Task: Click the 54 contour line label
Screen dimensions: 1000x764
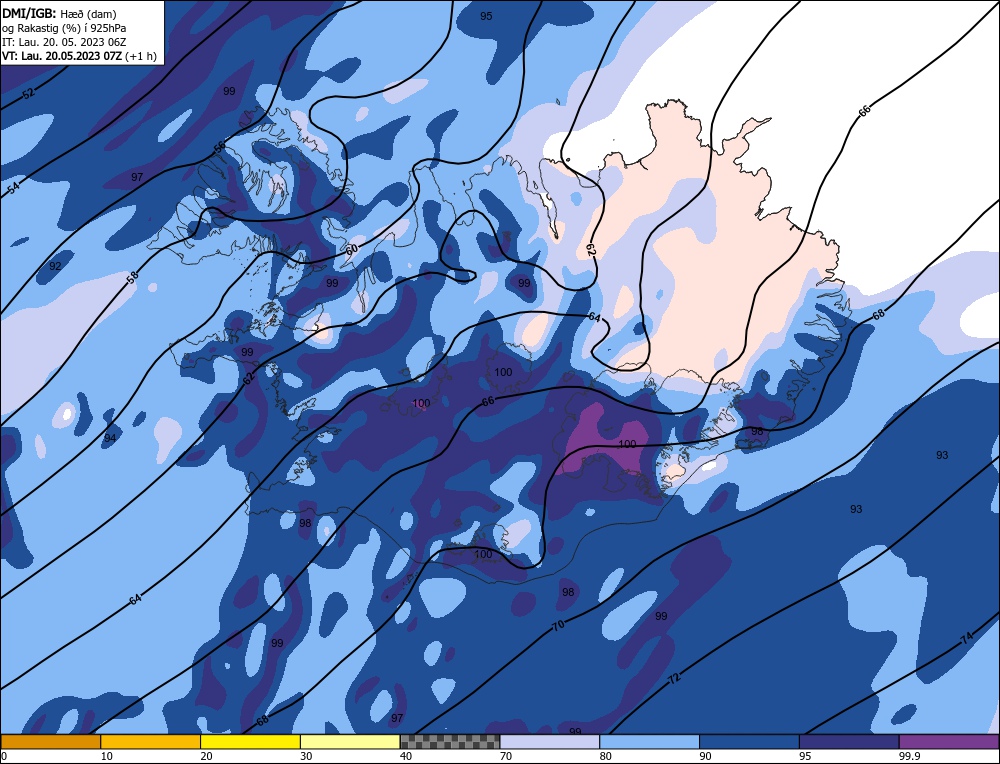Action: click(13, 188)
